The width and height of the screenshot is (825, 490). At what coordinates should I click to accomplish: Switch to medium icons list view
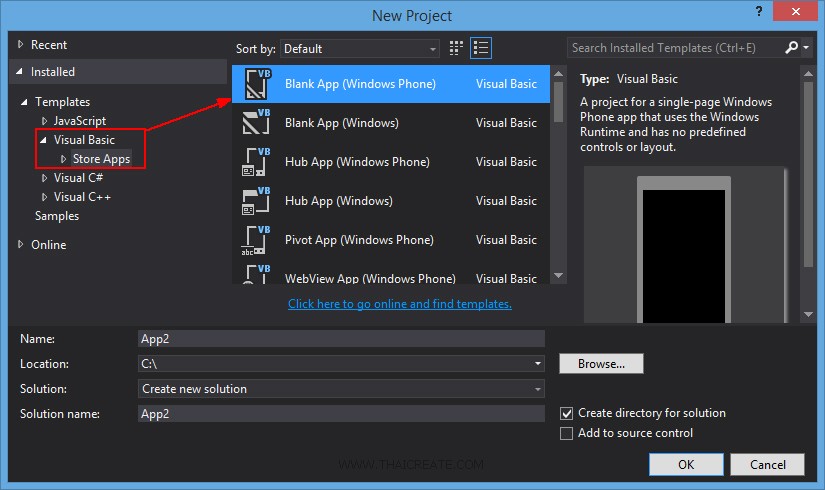click(481, 48)
